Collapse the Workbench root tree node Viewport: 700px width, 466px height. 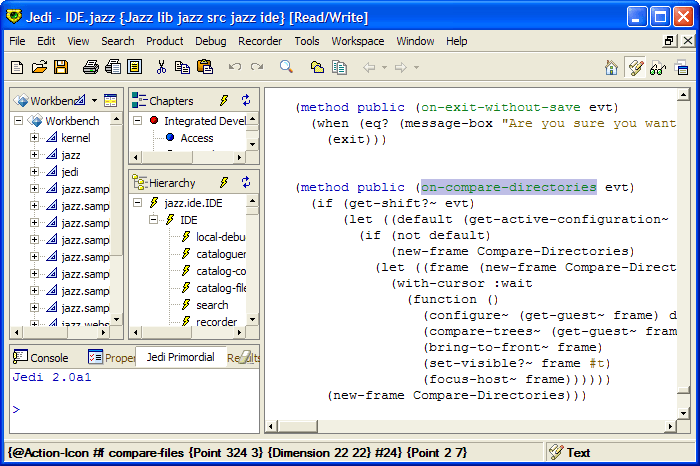coord(18,121)
